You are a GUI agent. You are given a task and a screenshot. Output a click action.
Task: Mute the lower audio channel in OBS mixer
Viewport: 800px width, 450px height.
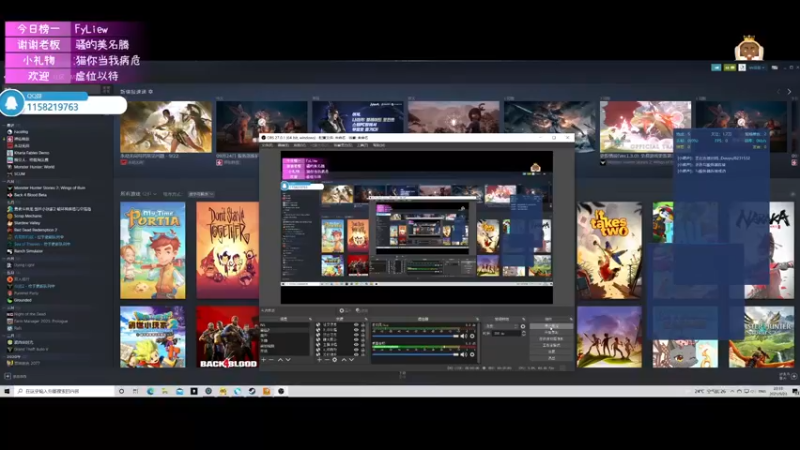pos(464,355)
